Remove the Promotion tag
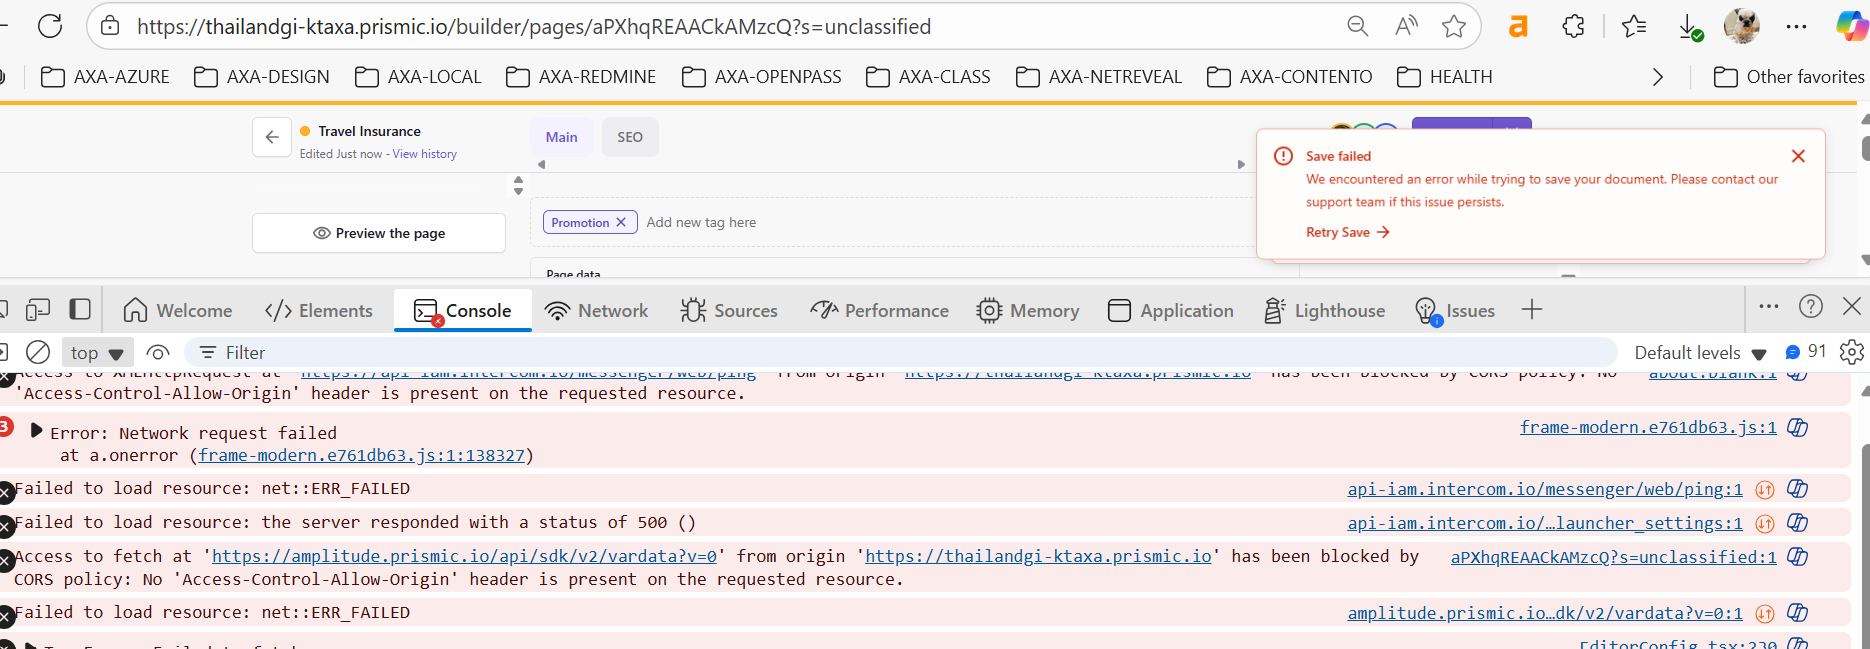Screen dimensions: 1870x649 [x=621, y=222]
